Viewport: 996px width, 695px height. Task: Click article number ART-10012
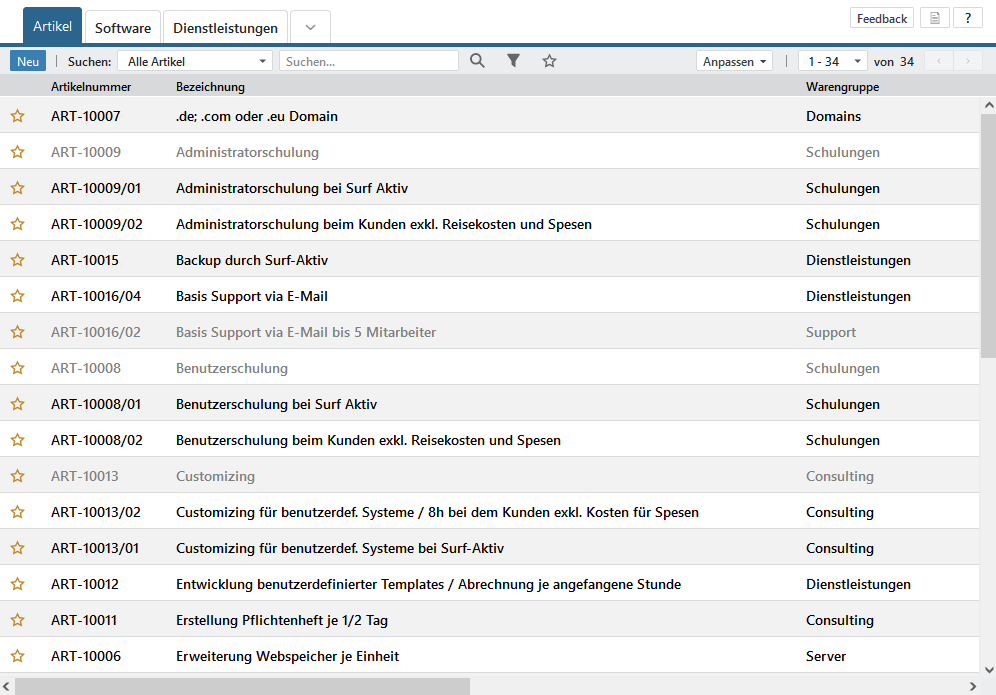tap(84, 584)
